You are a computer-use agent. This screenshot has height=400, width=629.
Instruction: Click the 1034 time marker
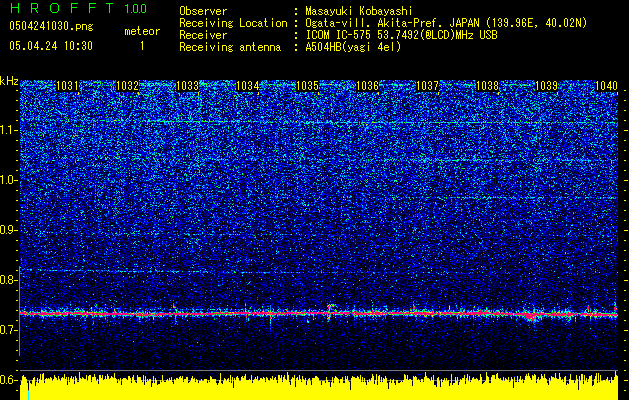tap(248, 86)
